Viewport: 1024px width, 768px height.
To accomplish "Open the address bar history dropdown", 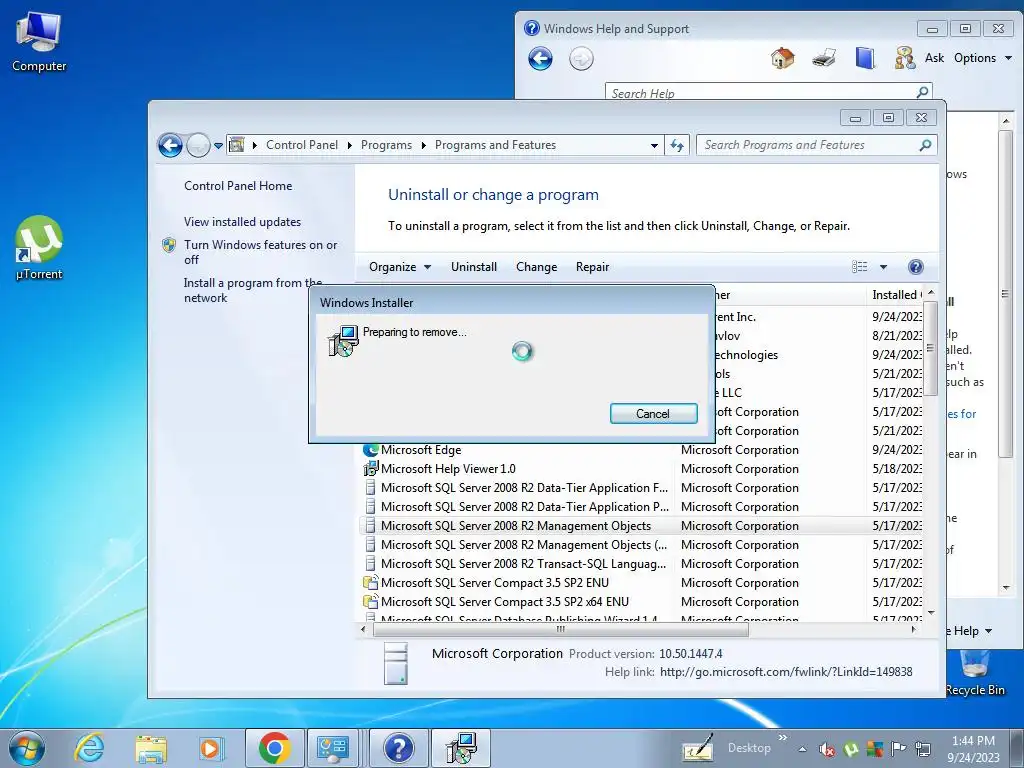I will (654, 146).
